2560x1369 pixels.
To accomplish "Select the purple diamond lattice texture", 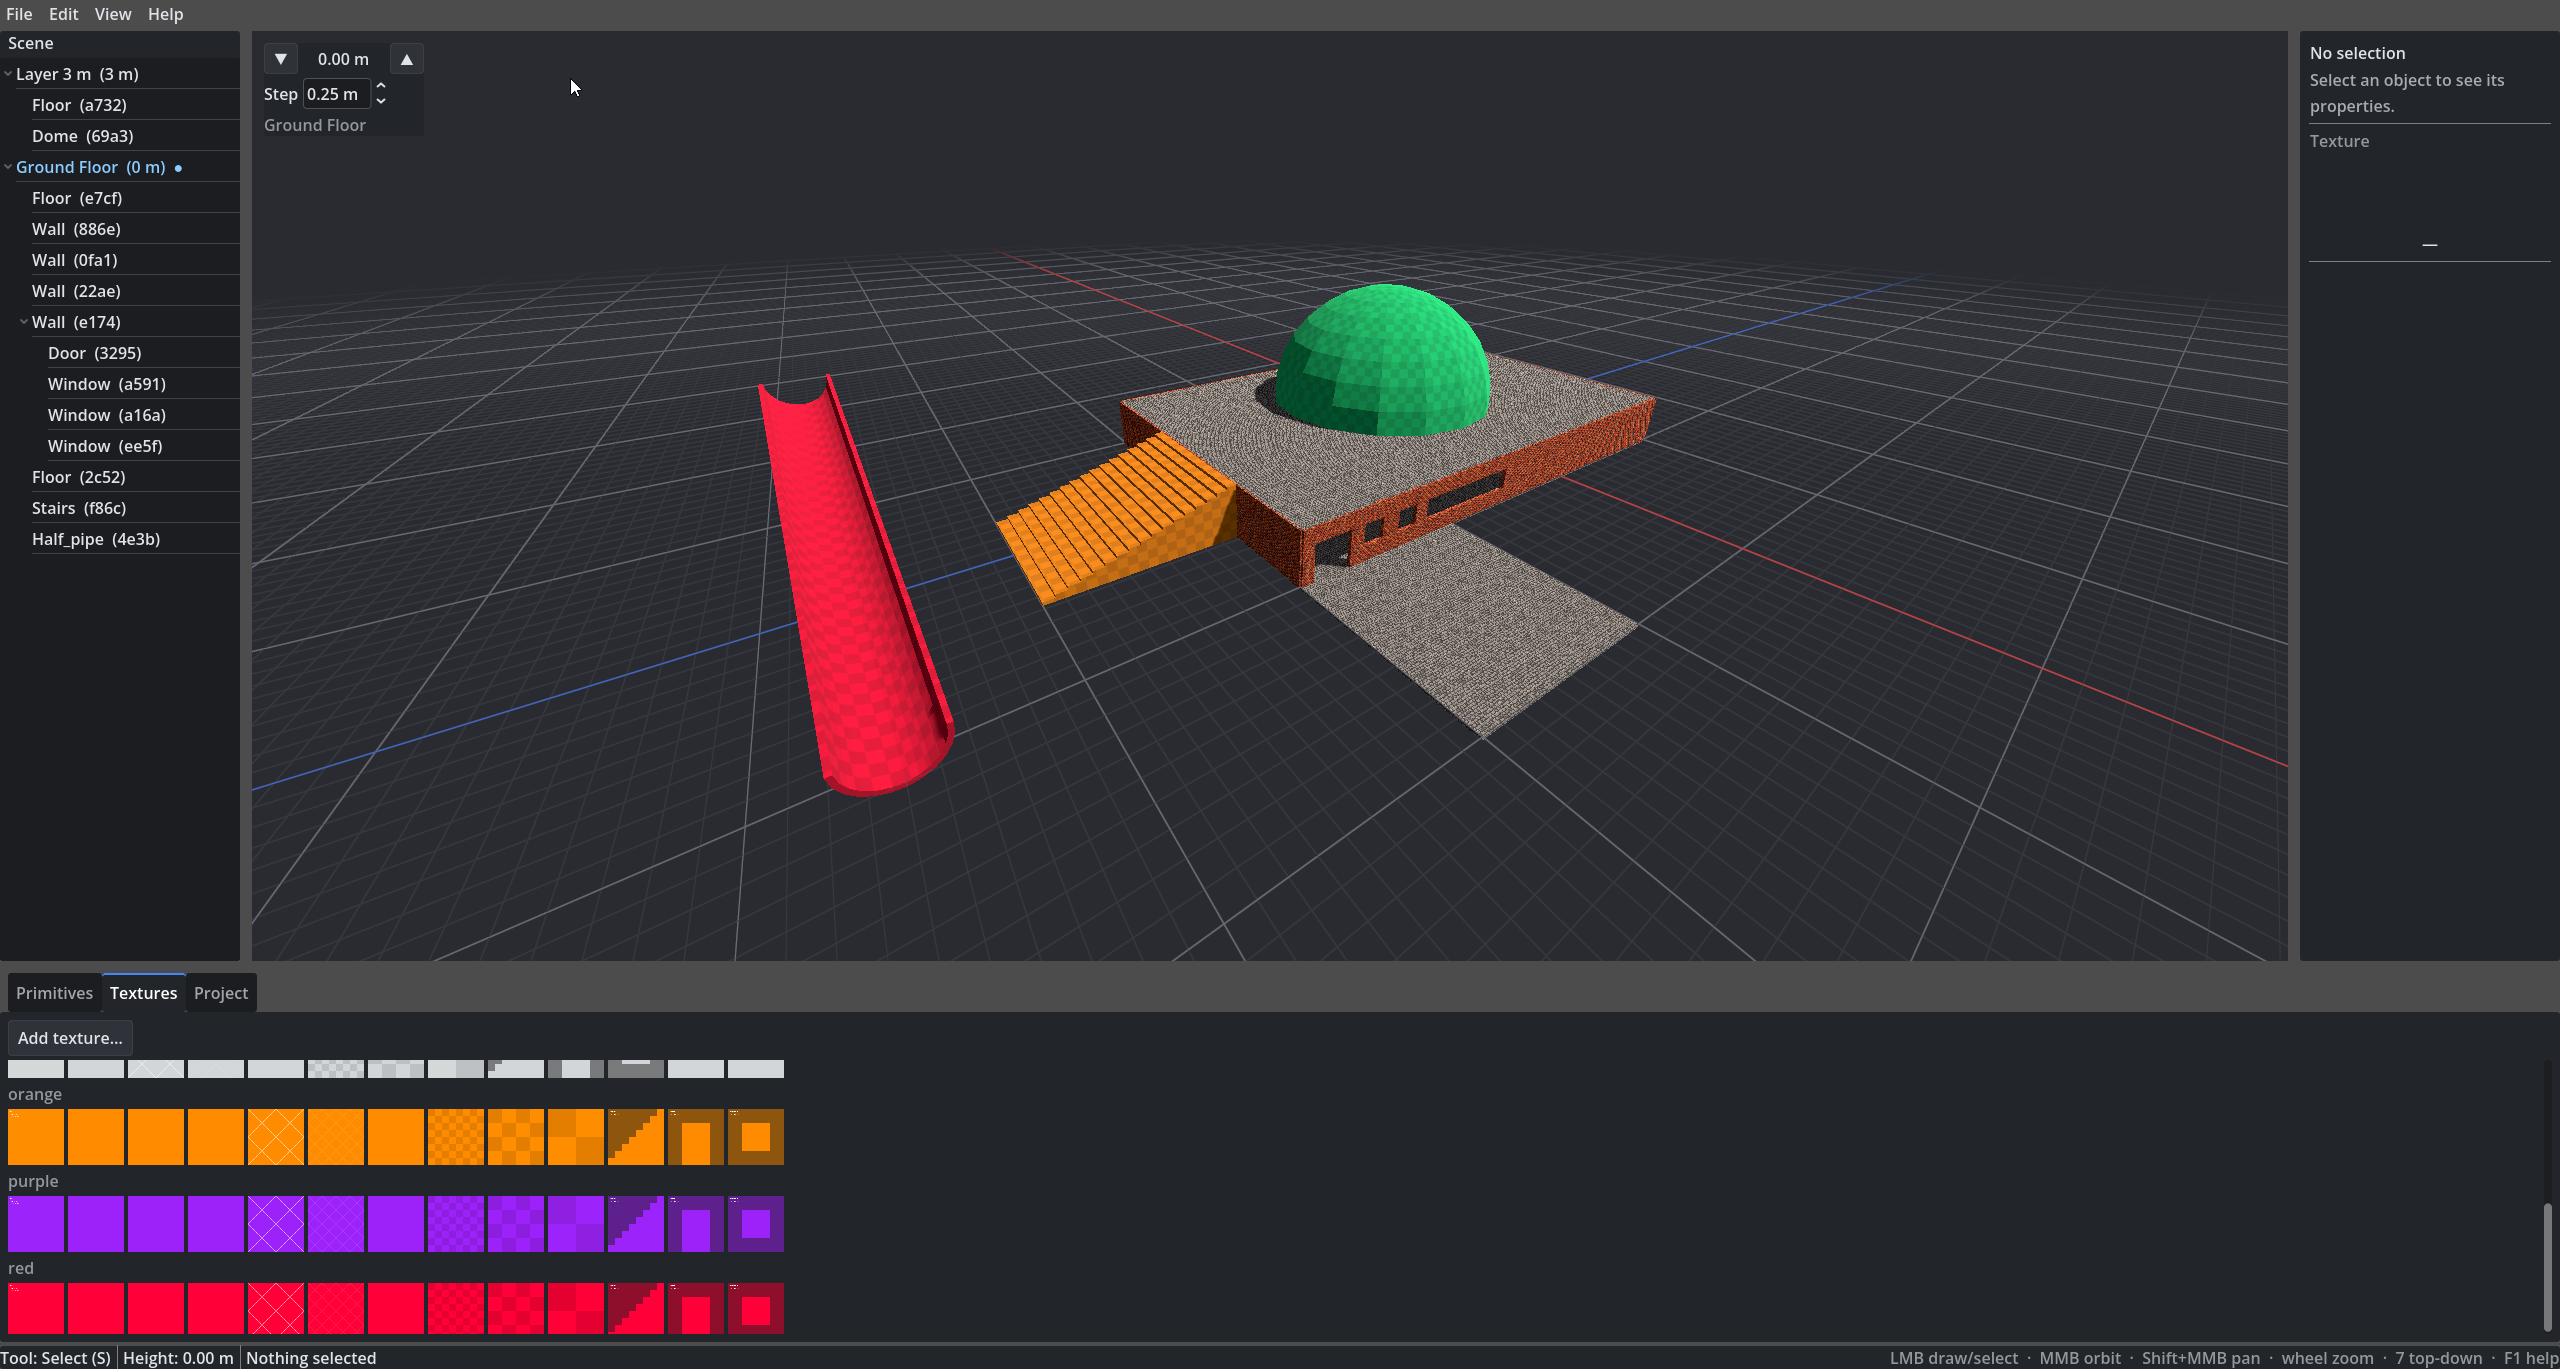I will (x=276, y=1224).
